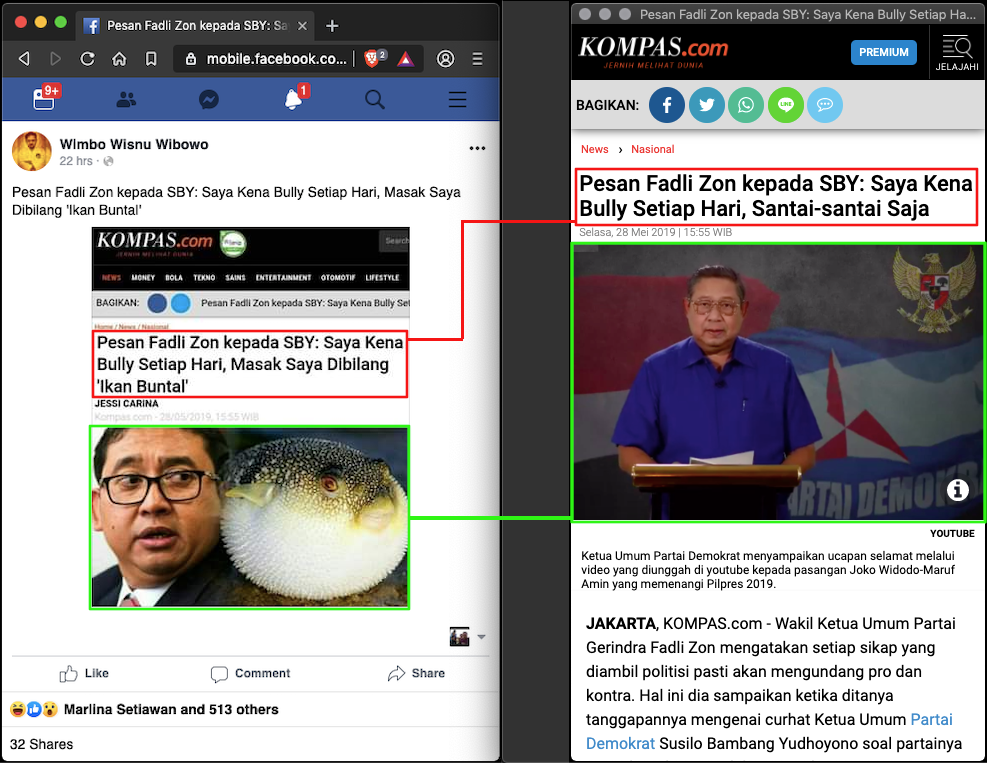The image size is (987, 763).
Task: Click Facebook search magnifier icon
Action: pyautogui.click(x=375, y=100)
